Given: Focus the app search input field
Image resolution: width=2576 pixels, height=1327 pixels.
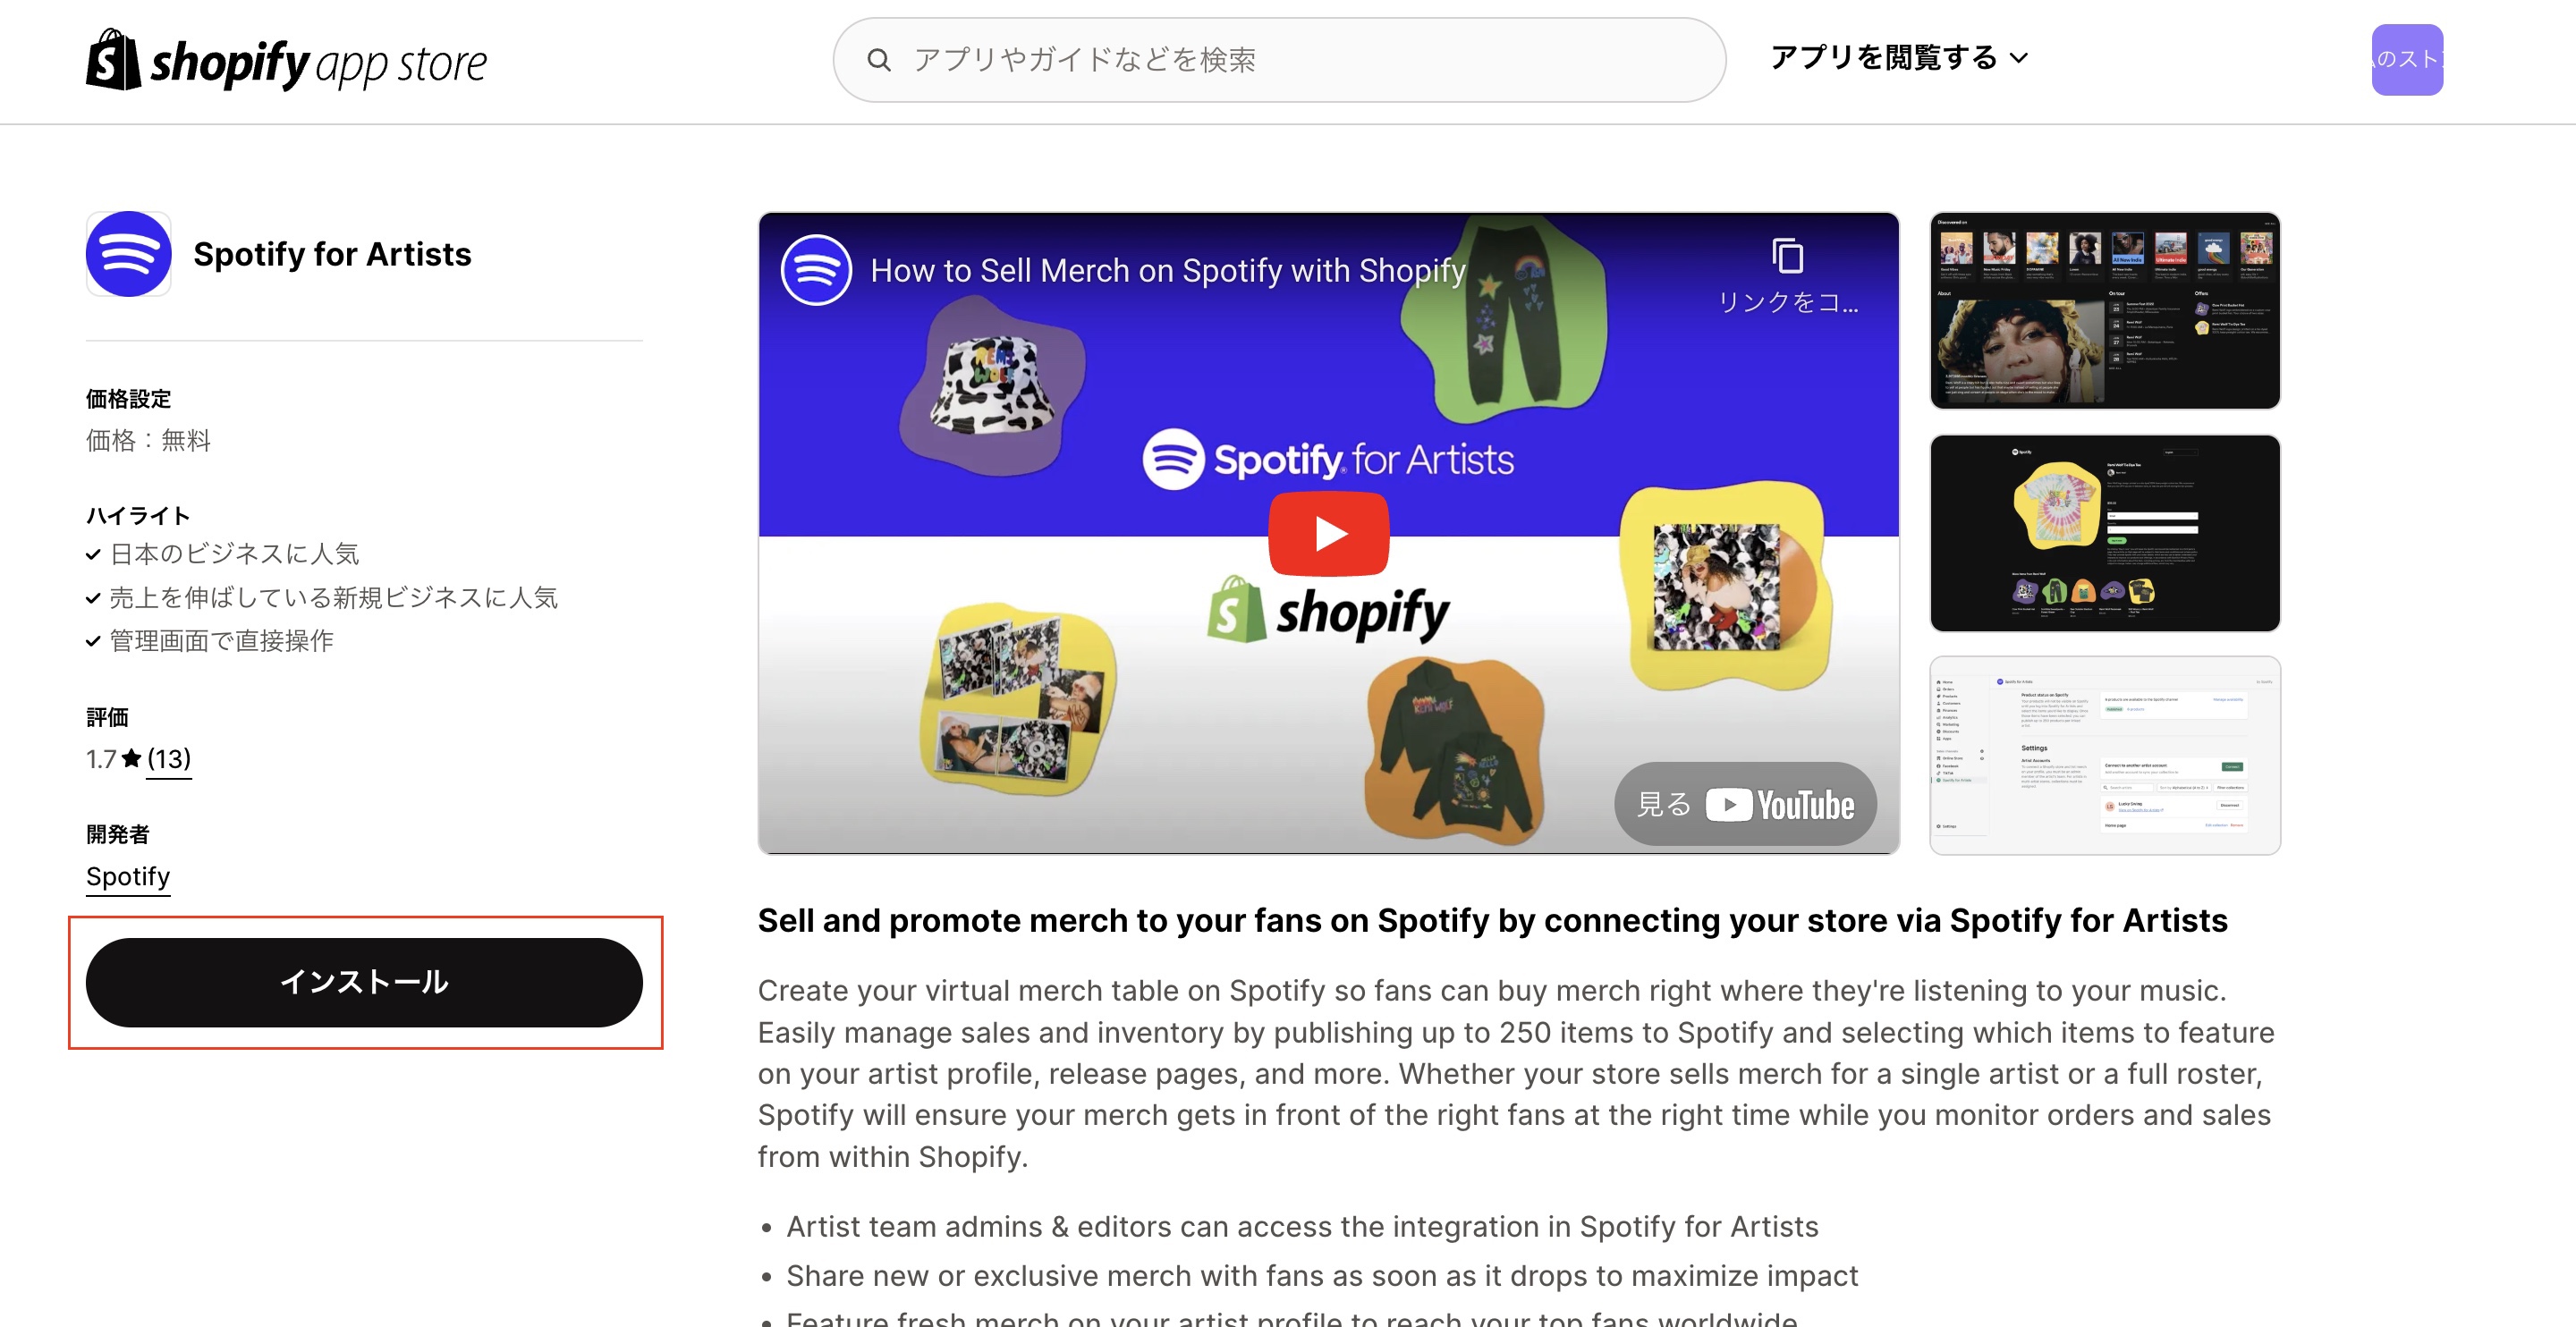Looking at the screenshot, I should click(1279, 60).
